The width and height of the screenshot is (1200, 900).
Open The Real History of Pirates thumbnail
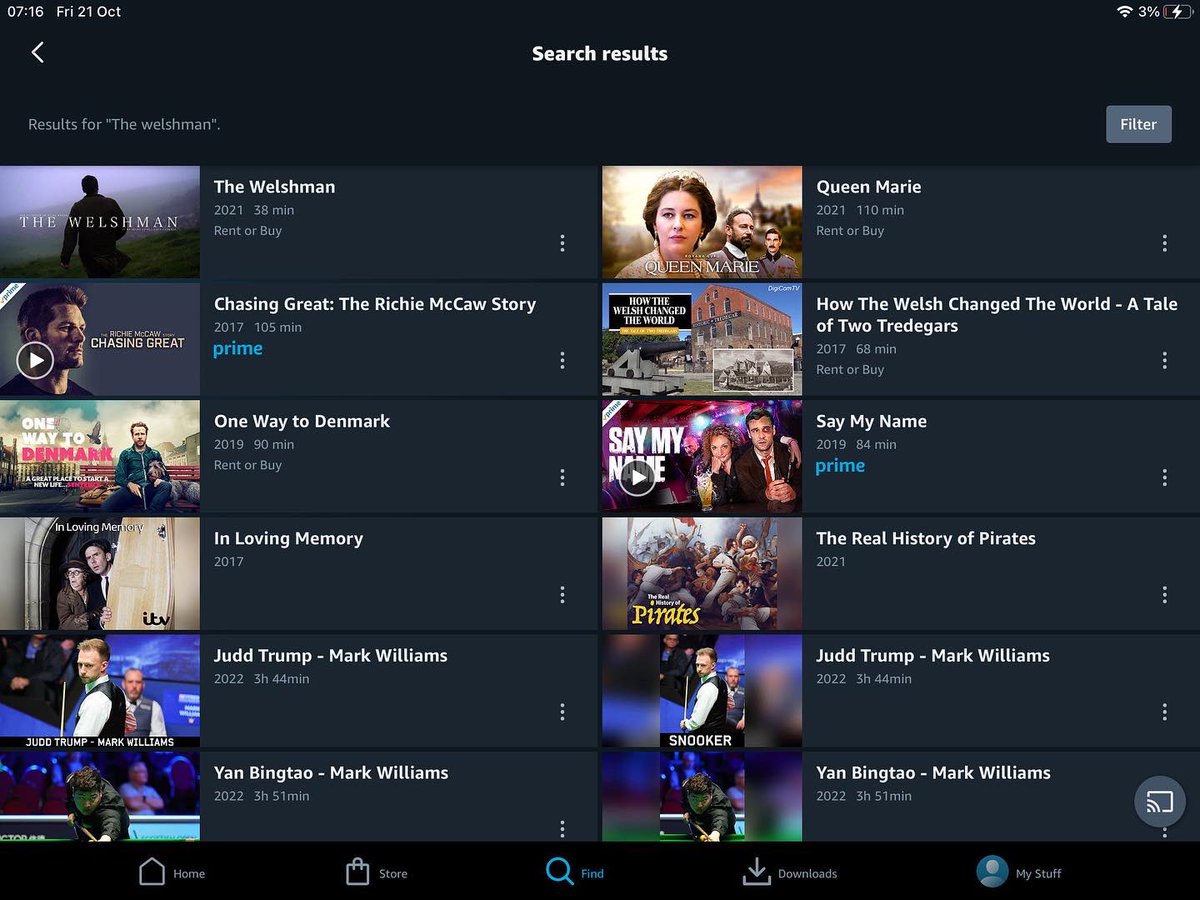click(x=702, y=573)
